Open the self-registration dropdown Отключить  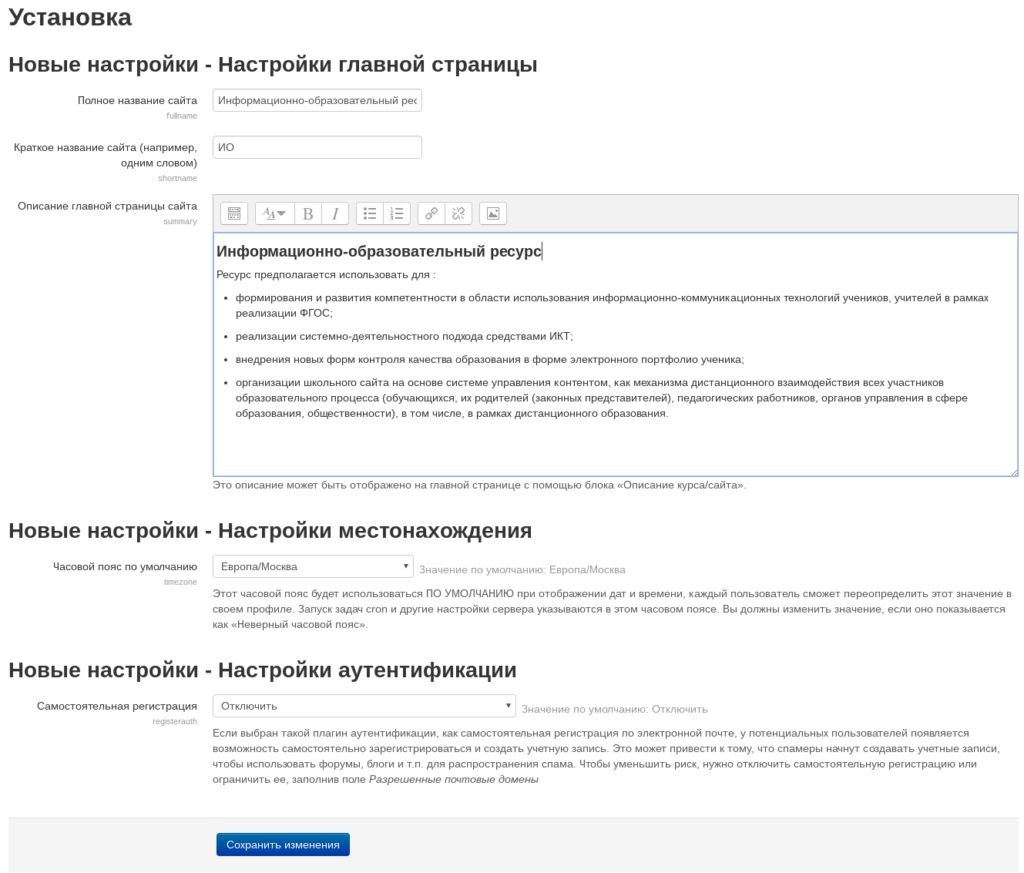click(364, 706)
